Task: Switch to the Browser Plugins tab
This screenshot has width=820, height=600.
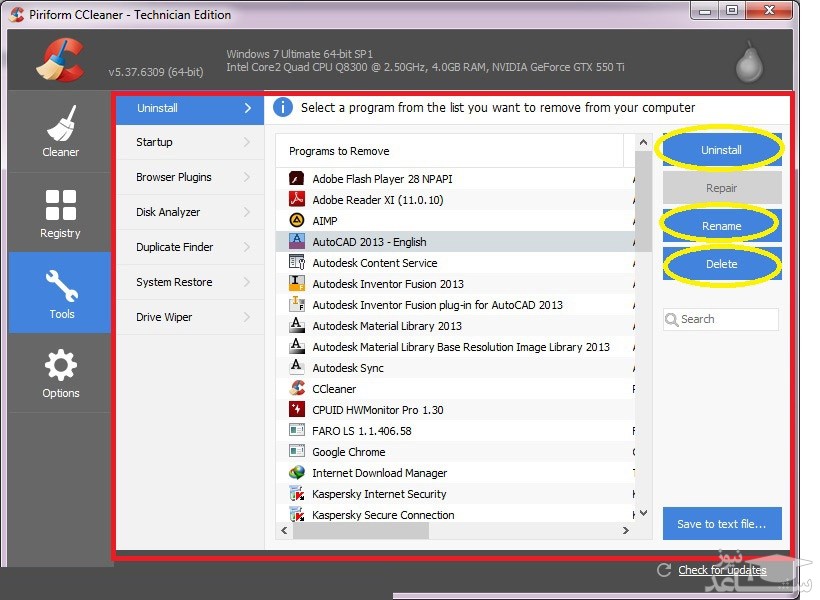Action: pos(174,177)
